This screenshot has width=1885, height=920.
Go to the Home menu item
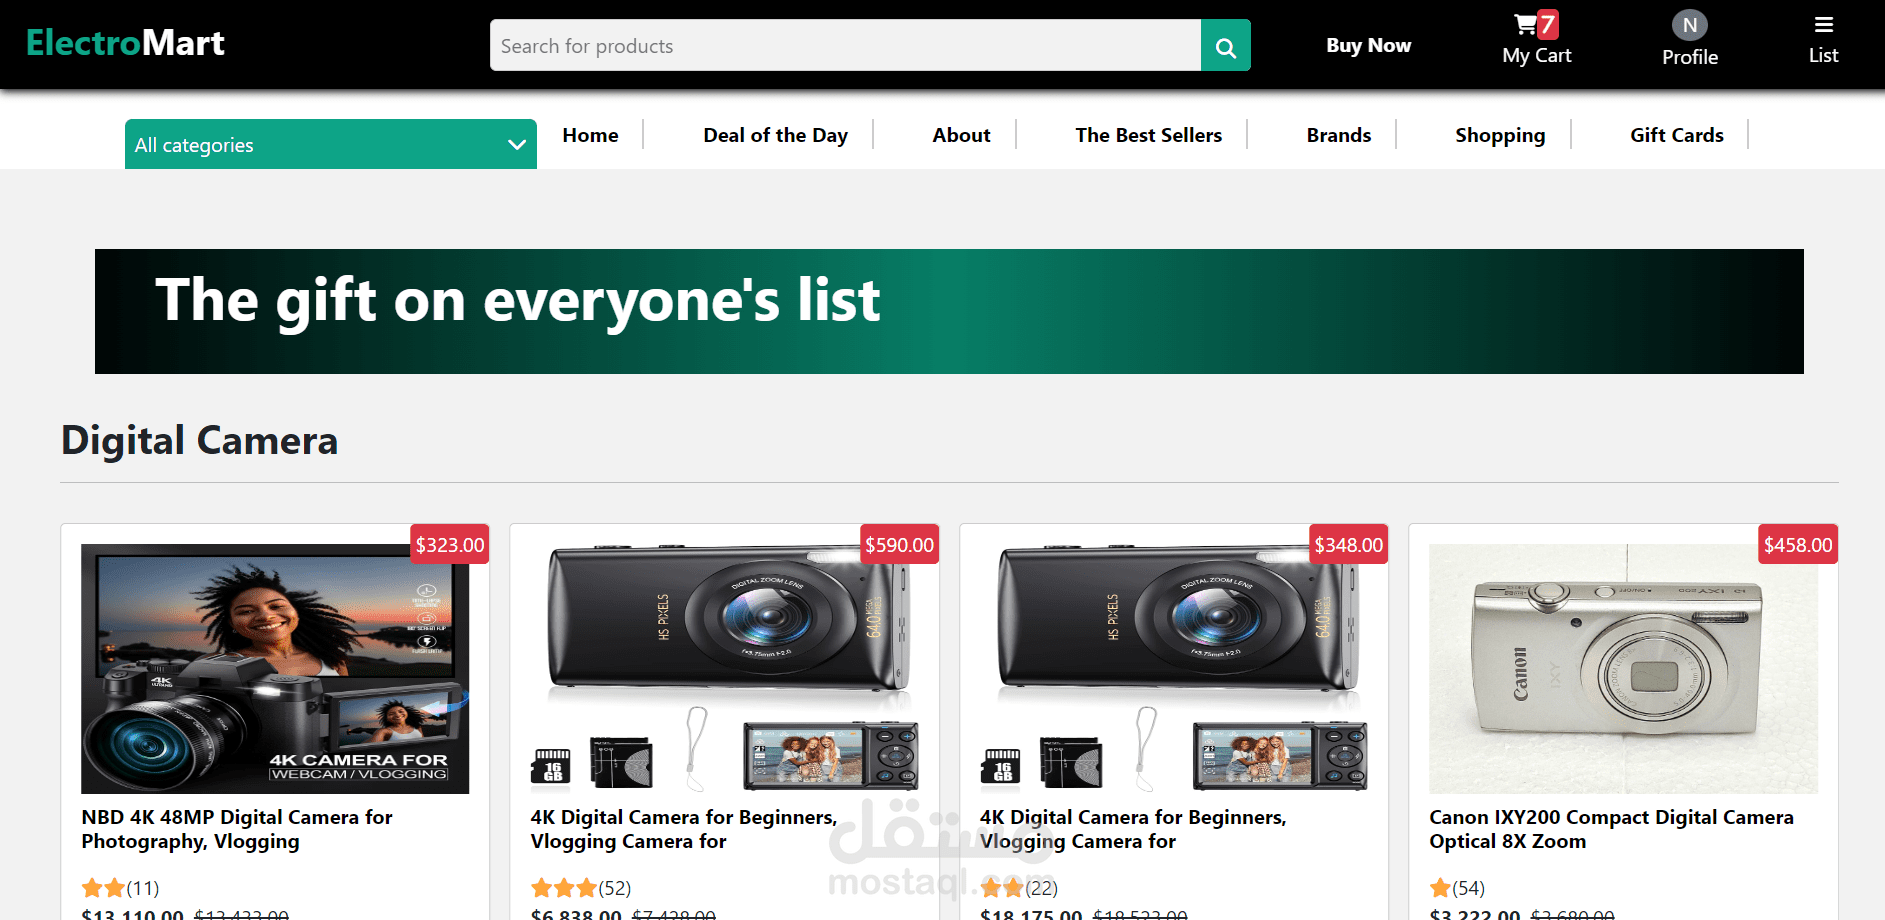click(590, 135)
